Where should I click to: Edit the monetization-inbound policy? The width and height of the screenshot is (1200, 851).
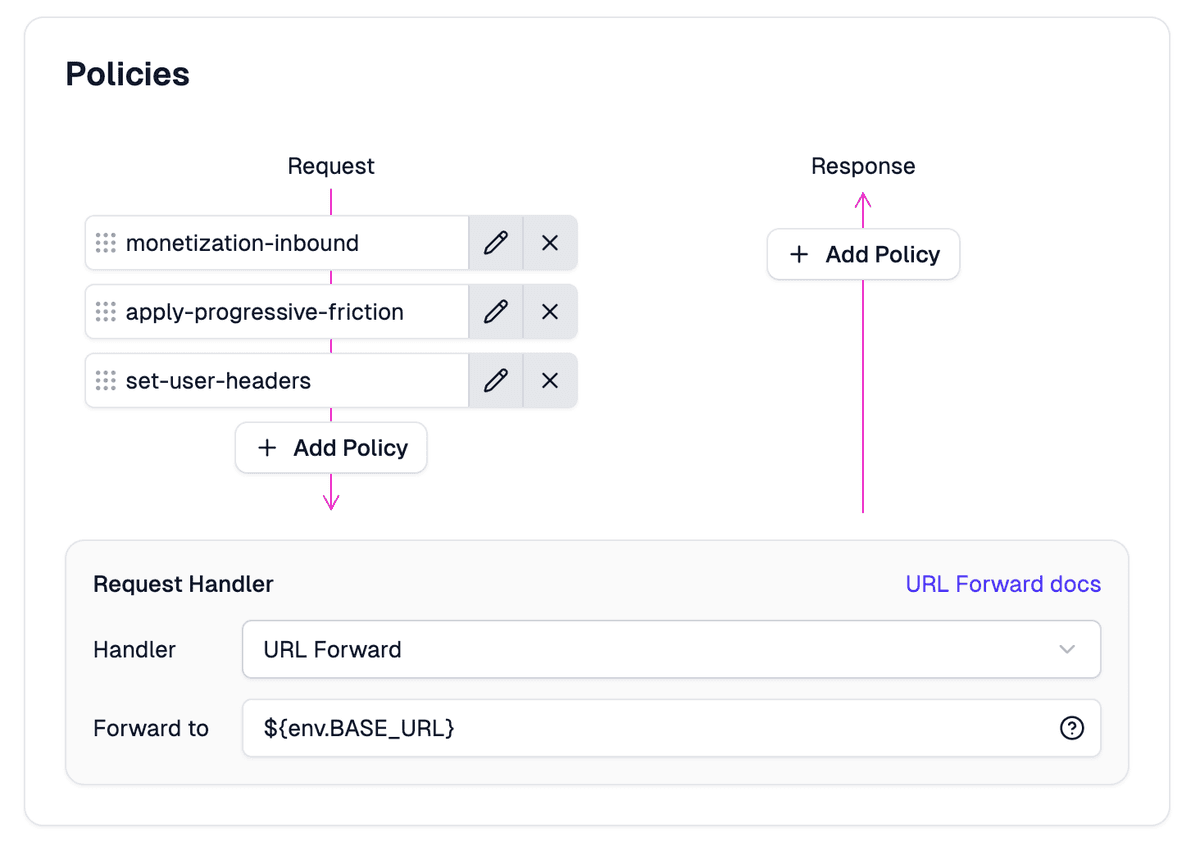point(496,242)
